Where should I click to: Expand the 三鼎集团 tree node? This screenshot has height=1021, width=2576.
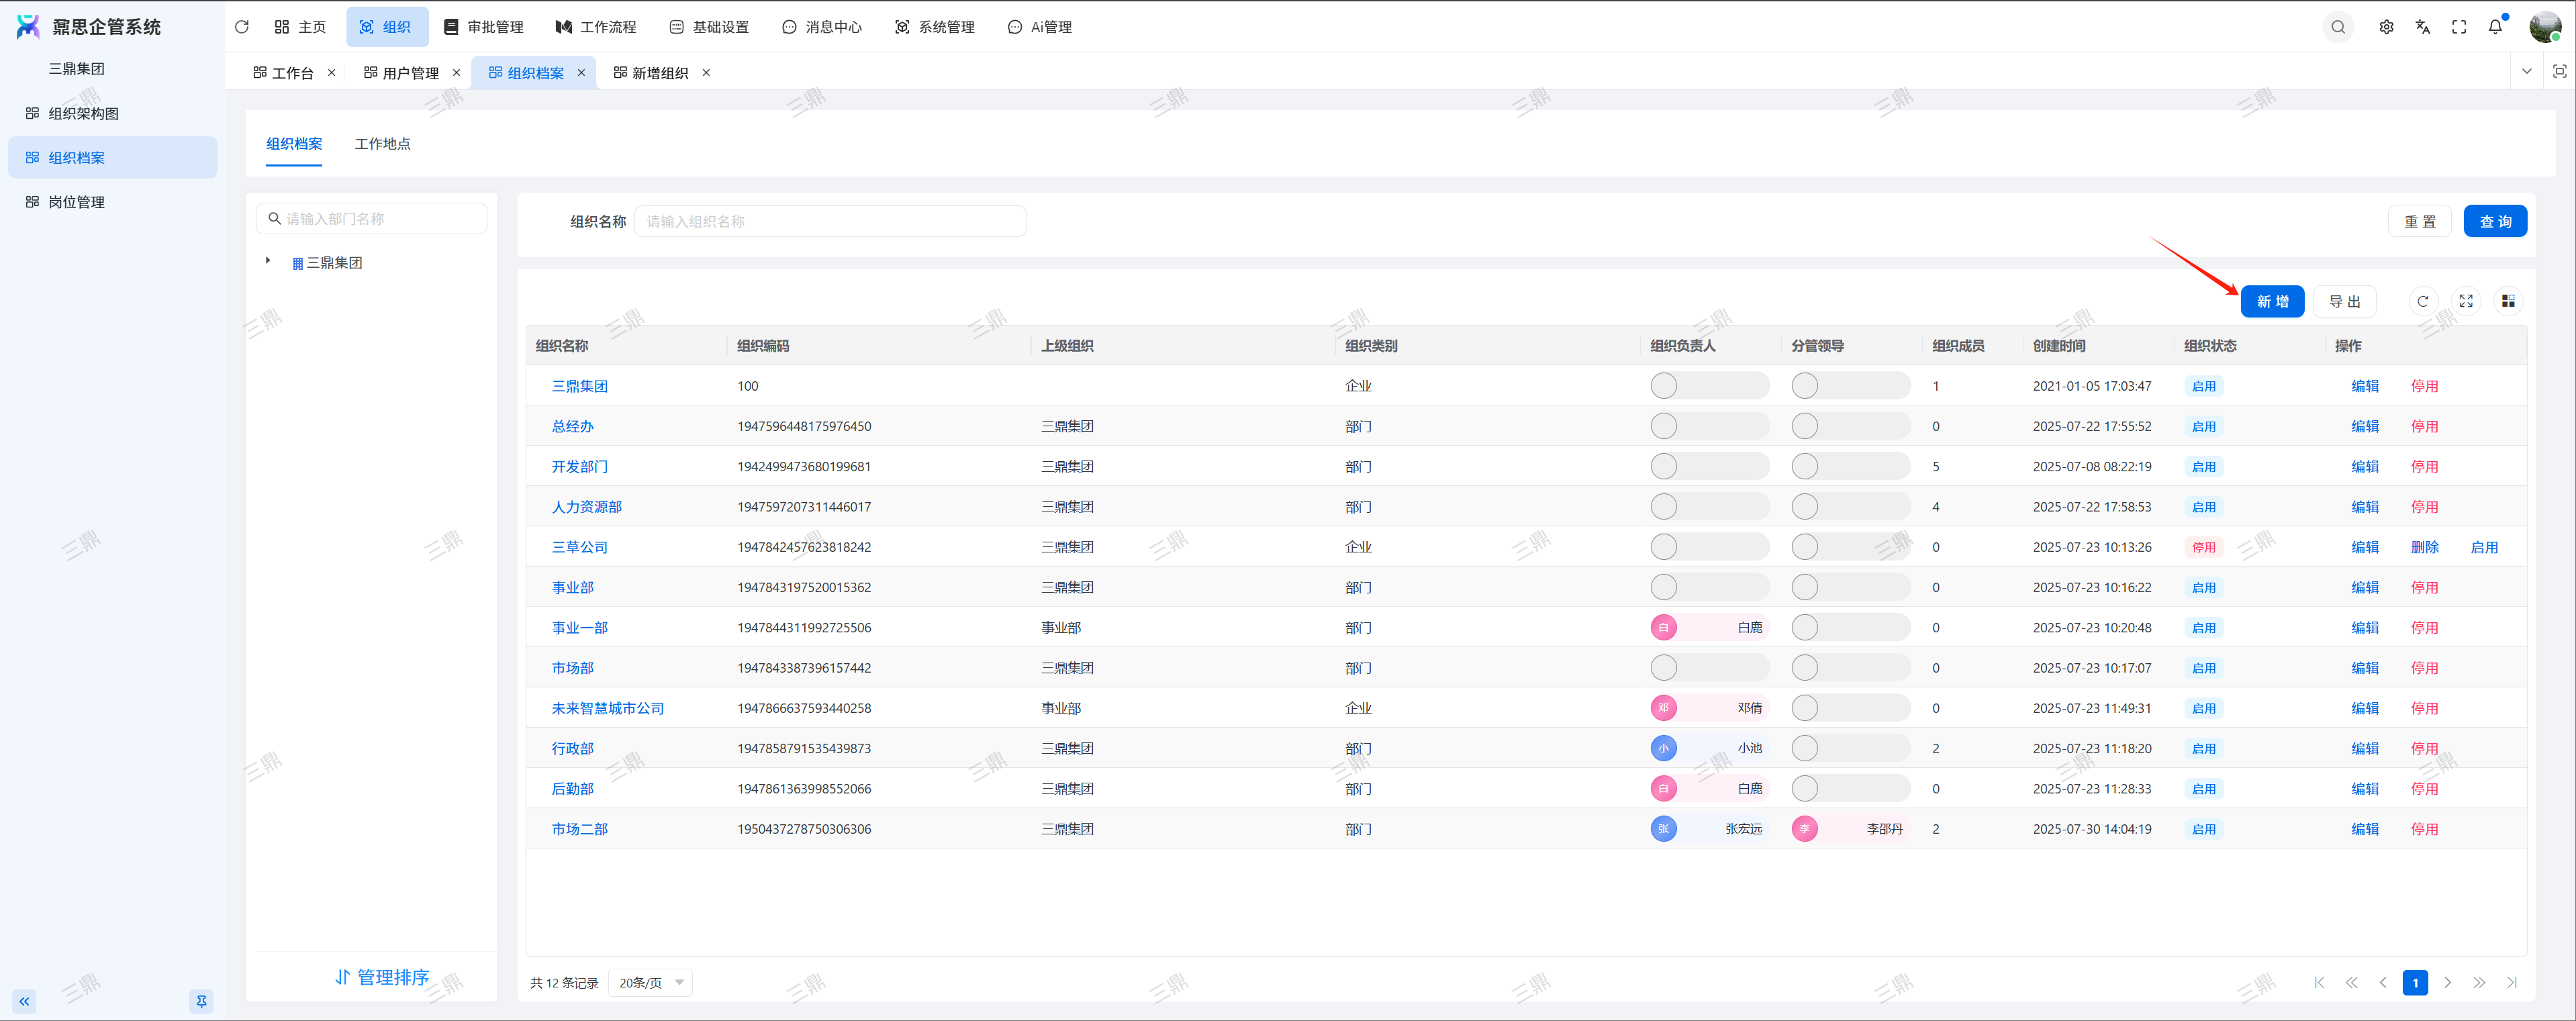268,261
